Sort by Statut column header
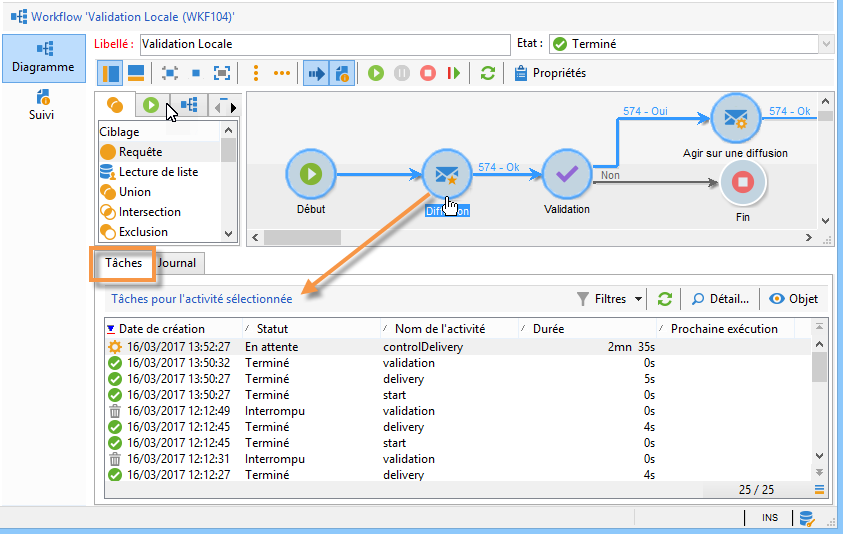852x546 pixels. tap(312, 329)
